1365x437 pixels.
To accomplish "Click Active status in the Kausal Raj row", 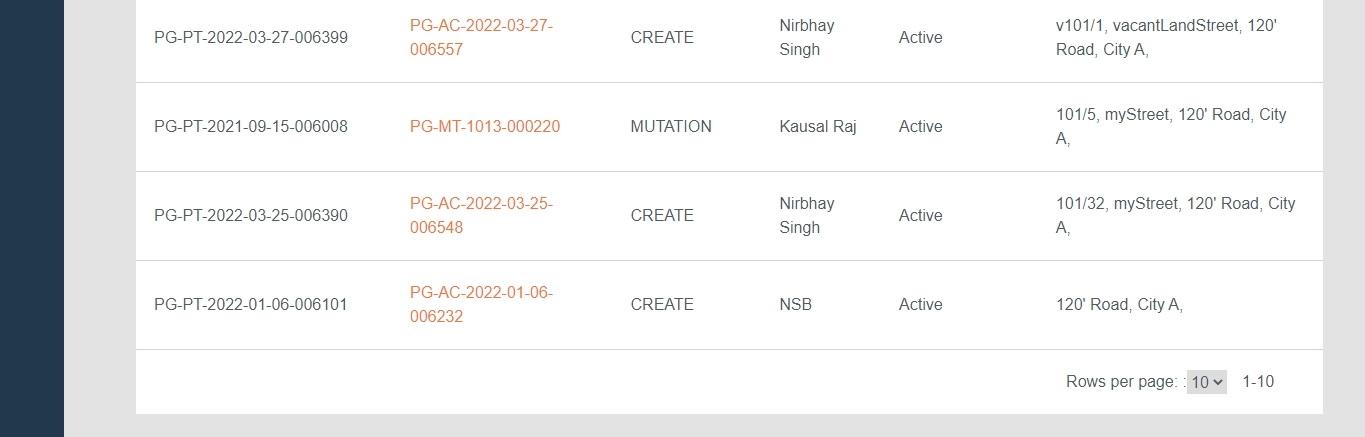I will (x=920, y=127).
